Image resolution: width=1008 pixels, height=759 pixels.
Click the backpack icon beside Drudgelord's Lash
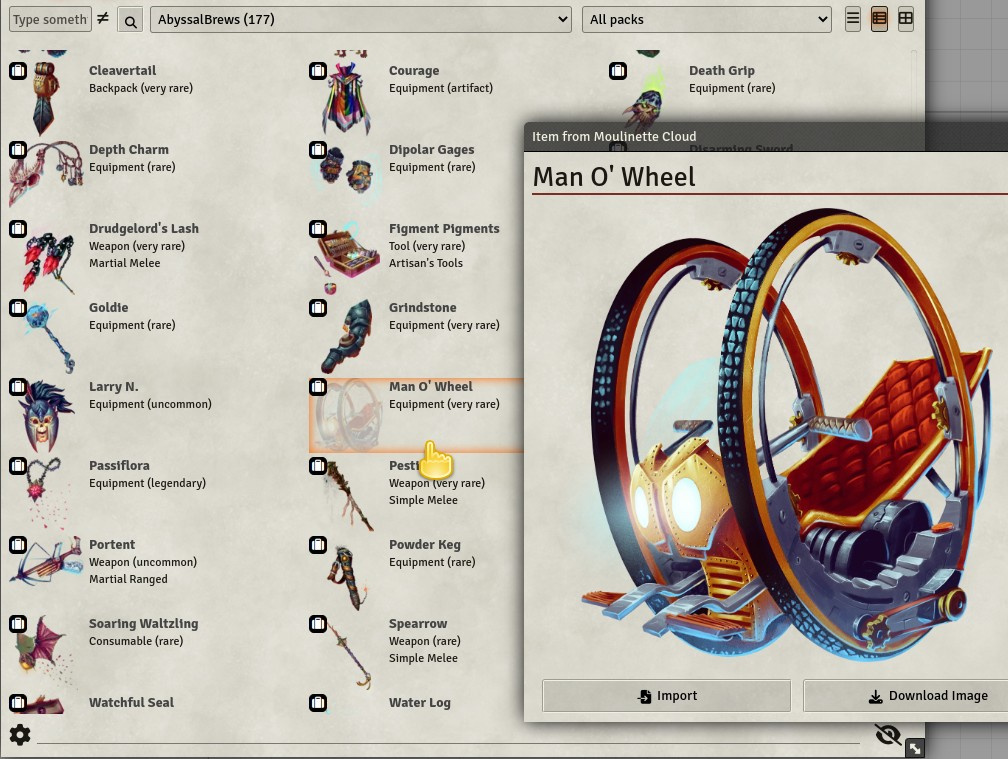tap(18, 229)
